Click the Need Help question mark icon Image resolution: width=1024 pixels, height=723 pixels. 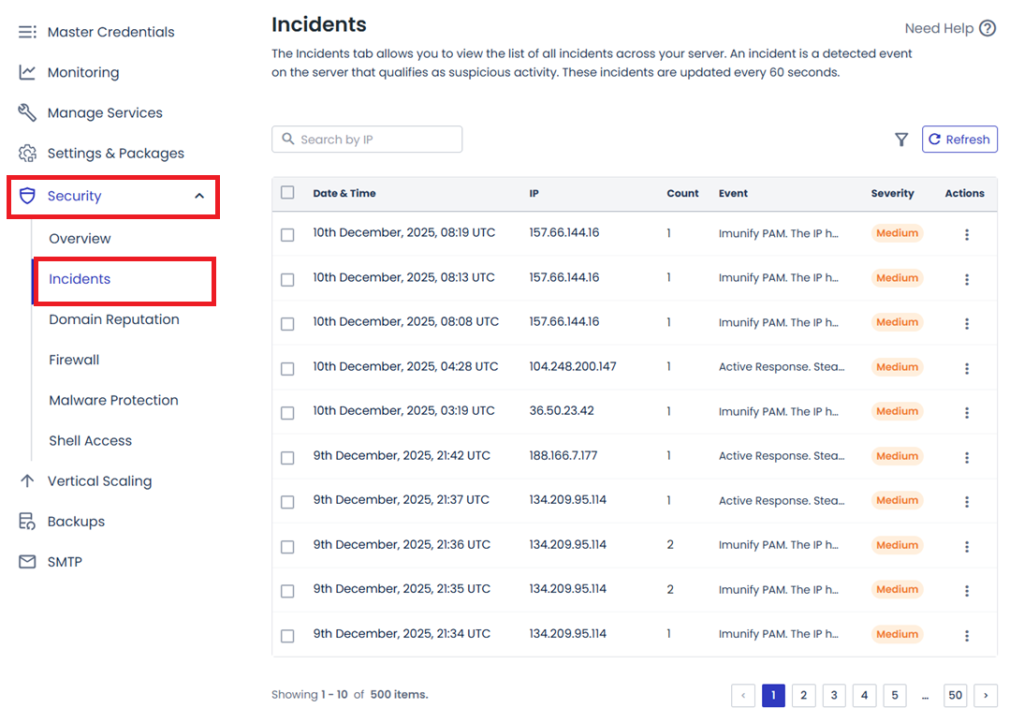[x=987, y=28]
